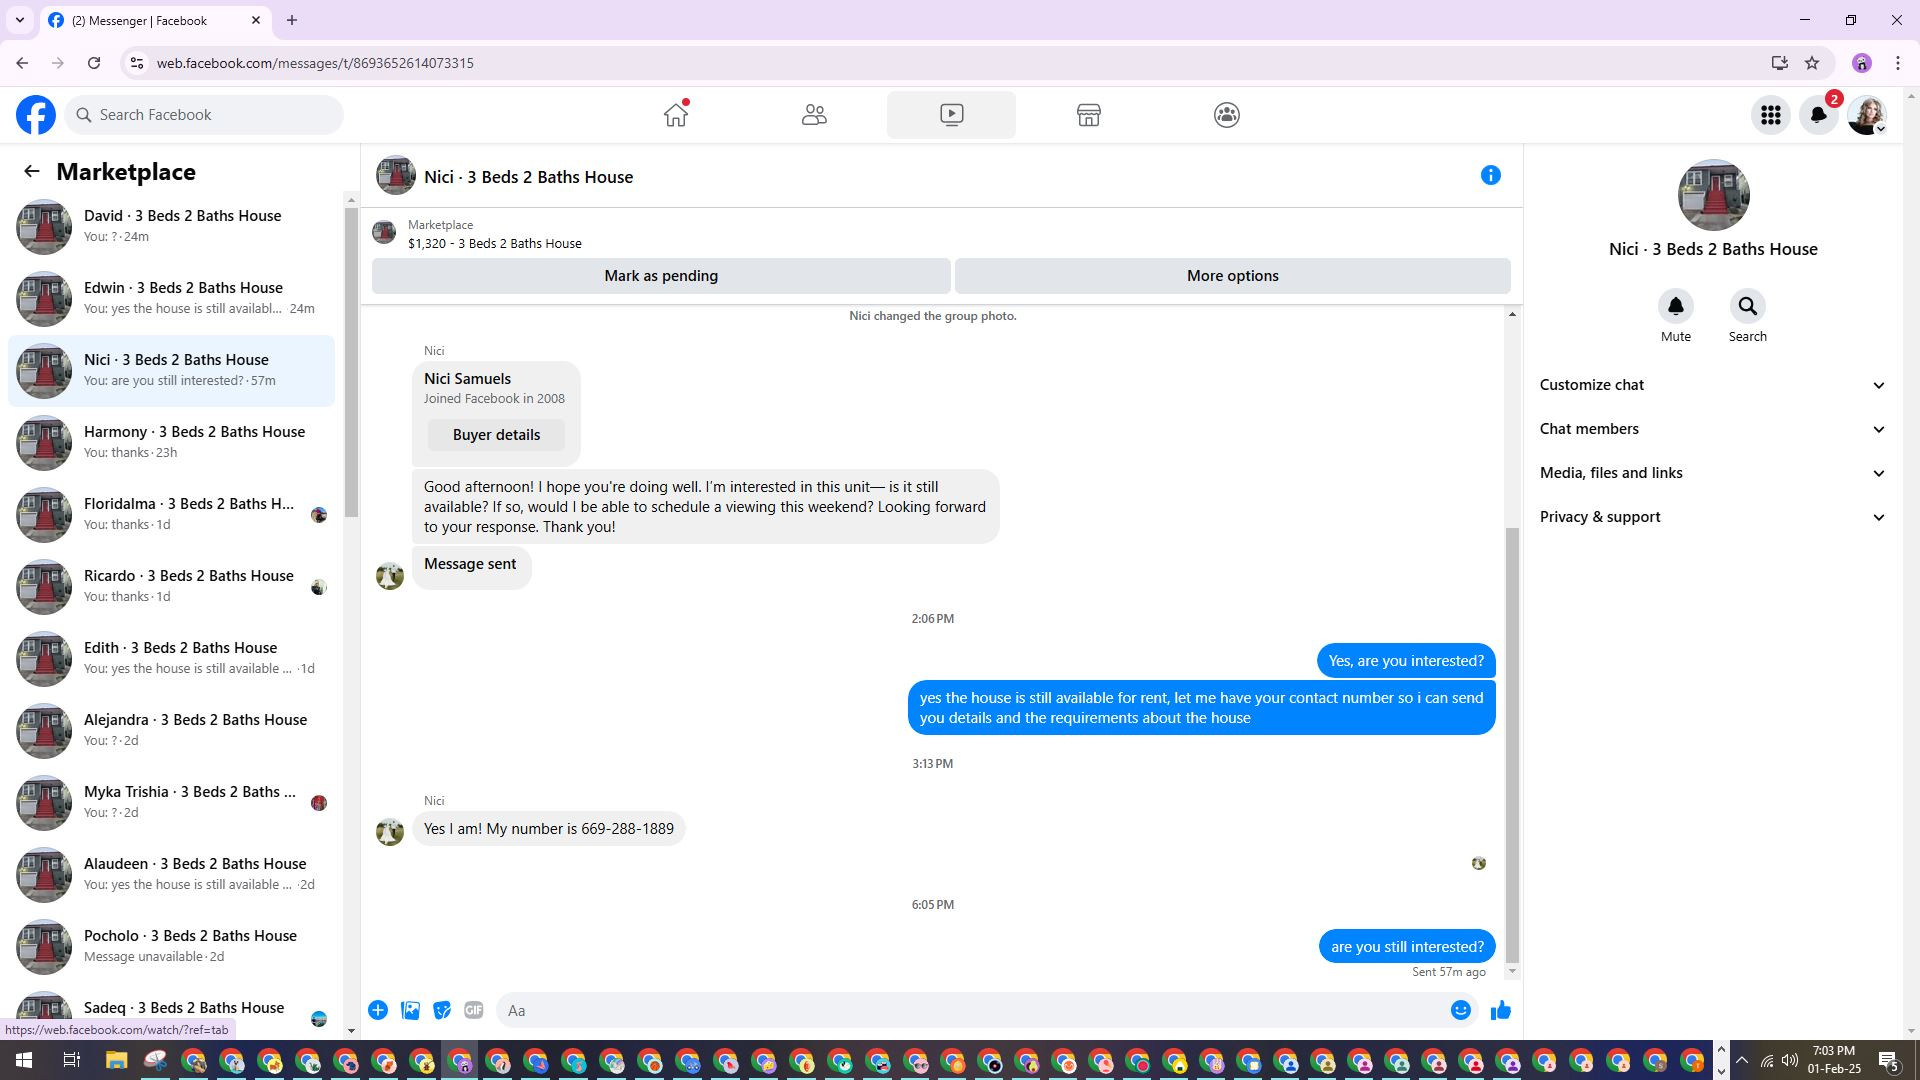The width and height of the screenshot is (1920, 1080).
Task: Click the Mark as pending button
Action: click(661, 276)
